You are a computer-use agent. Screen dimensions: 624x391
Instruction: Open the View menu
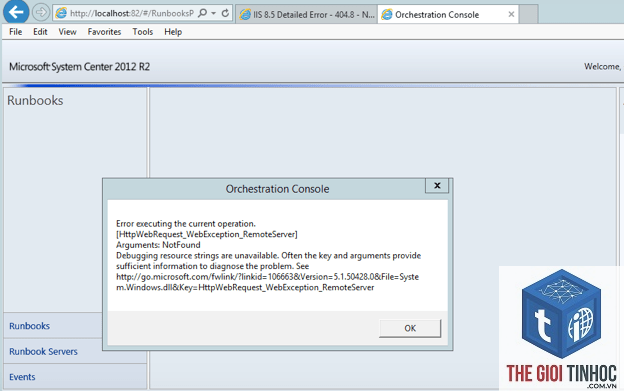tap(67, 32)
